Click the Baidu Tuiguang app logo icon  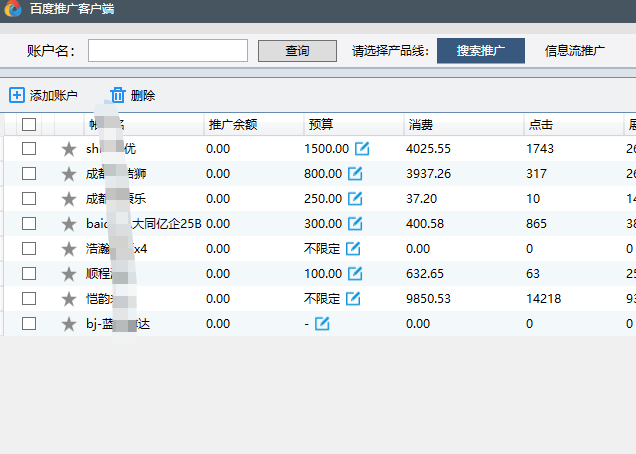[13, 8]
